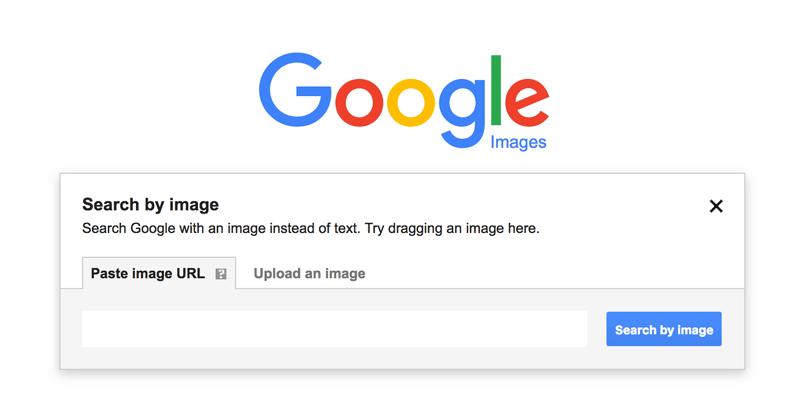
Task: Click white dialog space between heading and X
Action: click(460, 205)
